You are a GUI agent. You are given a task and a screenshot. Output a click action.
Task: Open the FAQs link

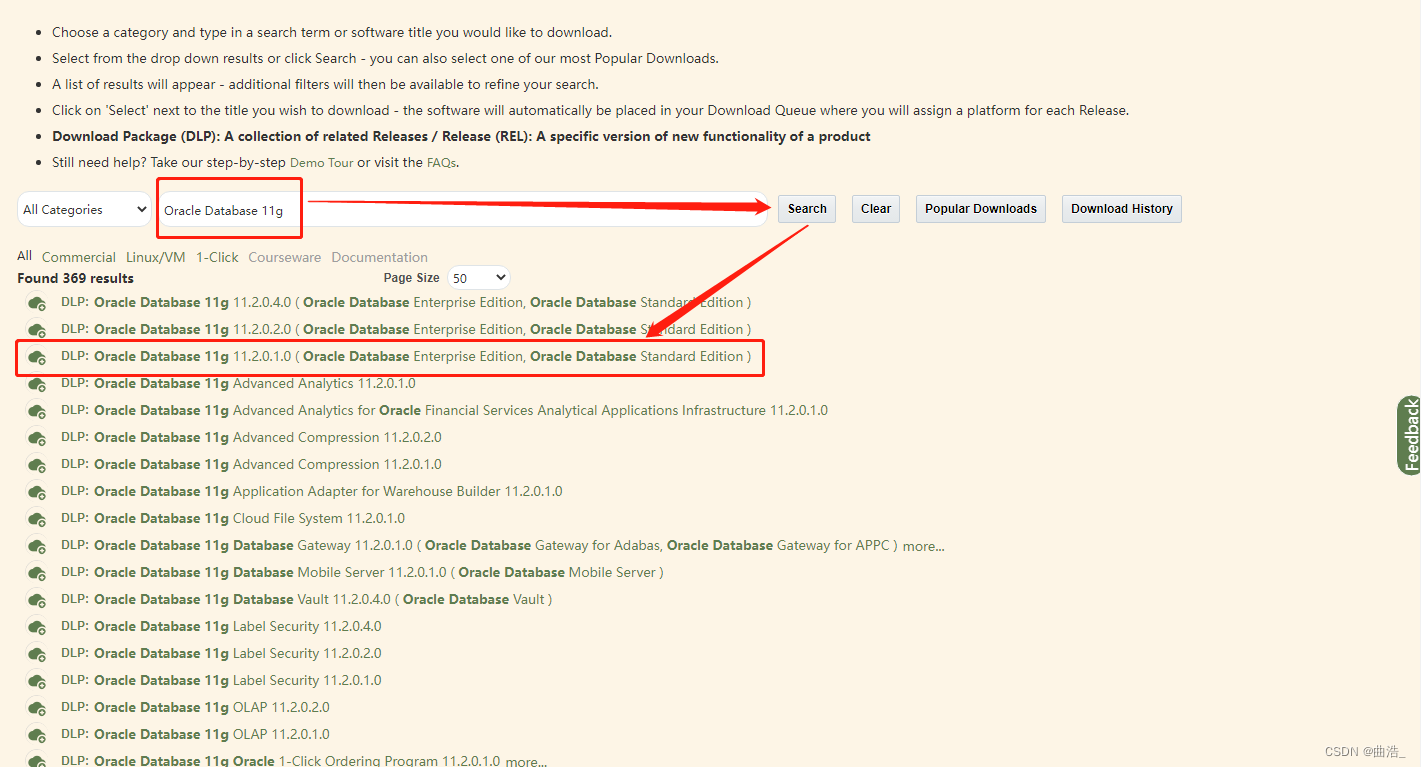[x=442, y=162]
